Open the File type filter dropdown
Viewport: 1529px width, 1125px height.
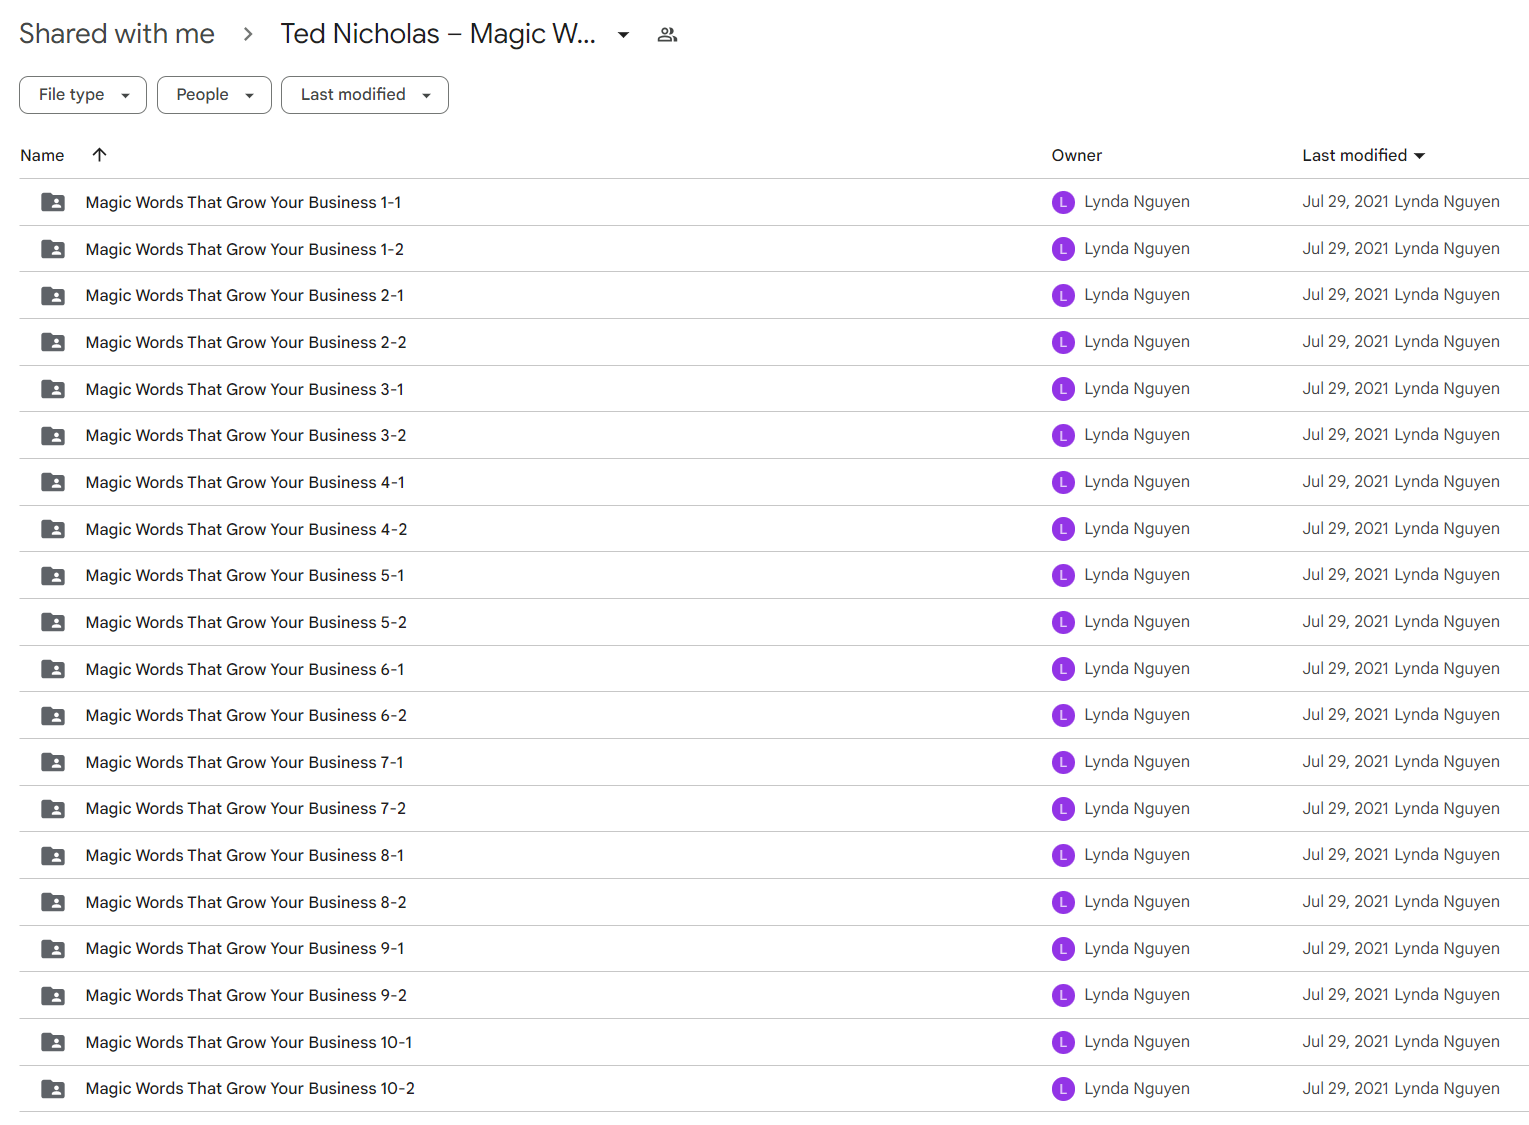click(x=83, y=95)
